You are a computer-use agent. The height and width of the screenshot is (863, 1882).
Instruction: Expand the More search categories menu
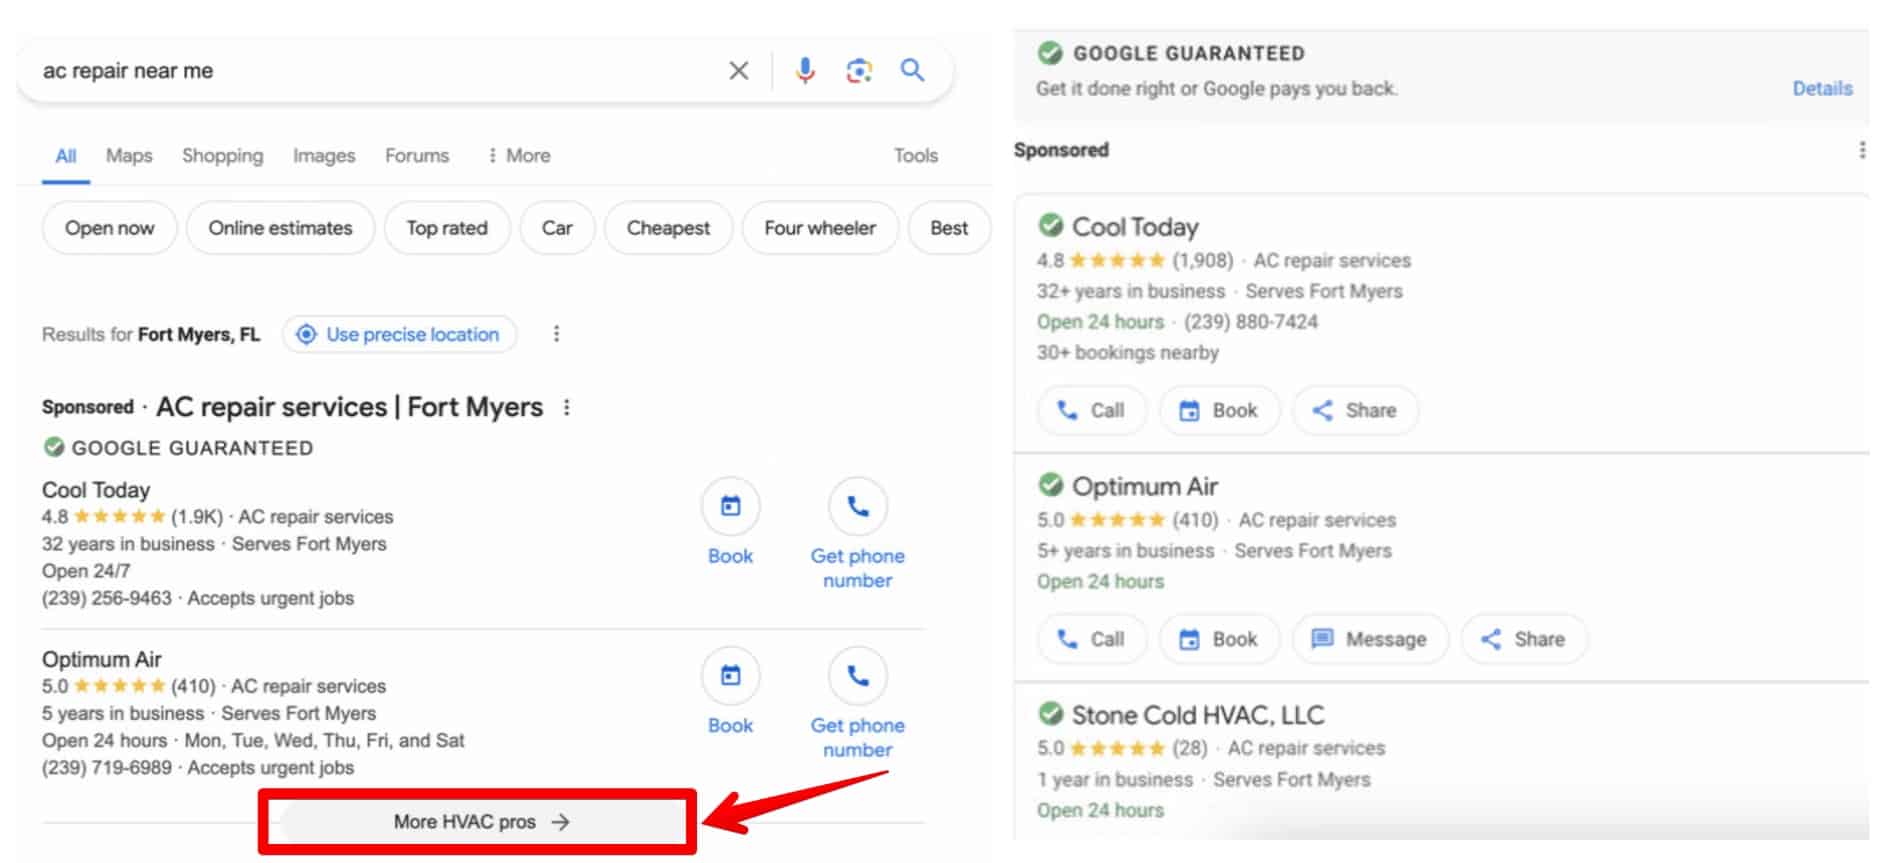(518, 156)
